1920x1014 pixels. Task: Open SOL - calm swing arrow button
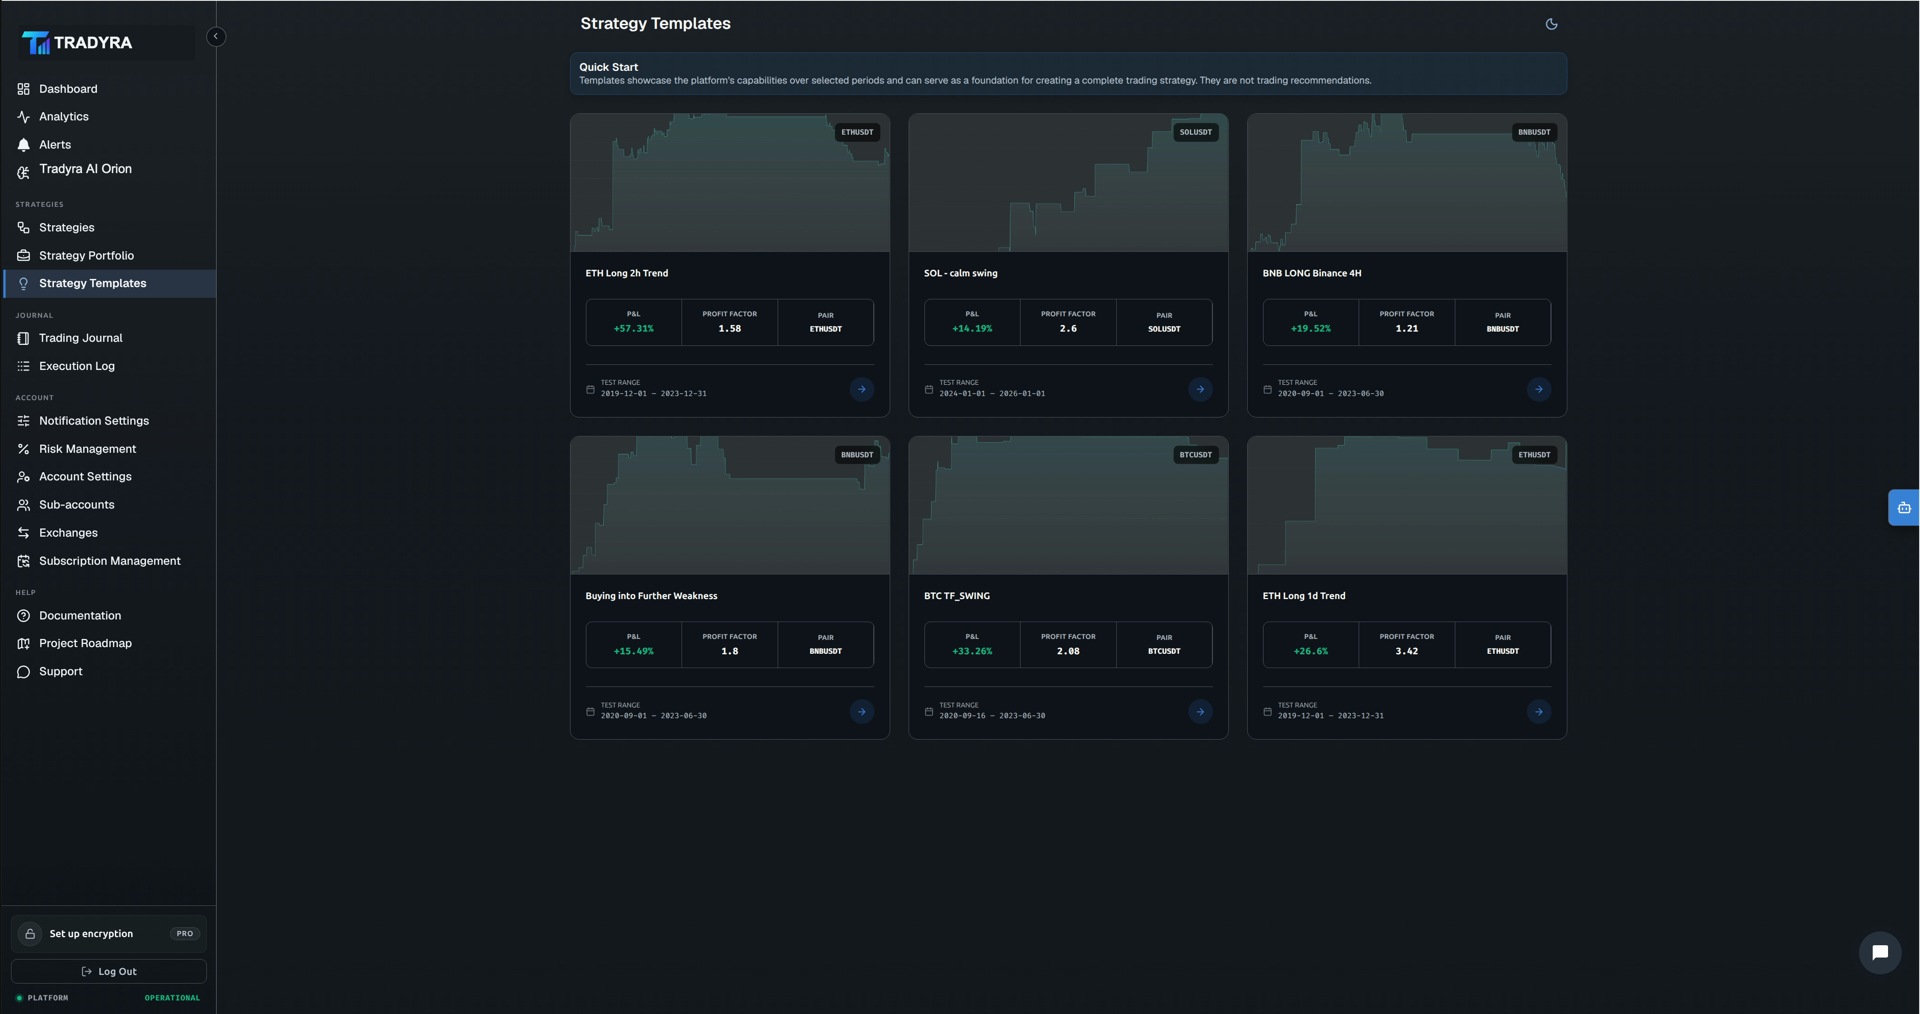(x=1200, y=390)
